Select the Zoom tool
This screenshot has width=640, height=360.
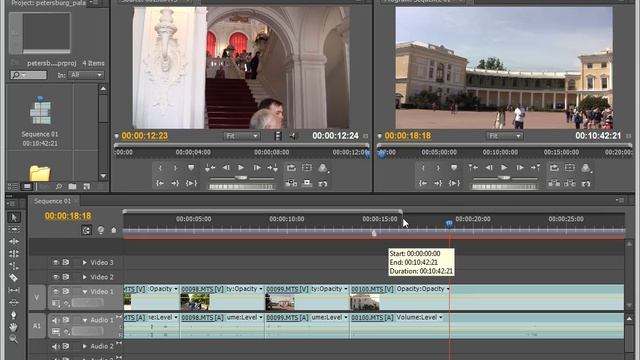[x=13, y=339]
